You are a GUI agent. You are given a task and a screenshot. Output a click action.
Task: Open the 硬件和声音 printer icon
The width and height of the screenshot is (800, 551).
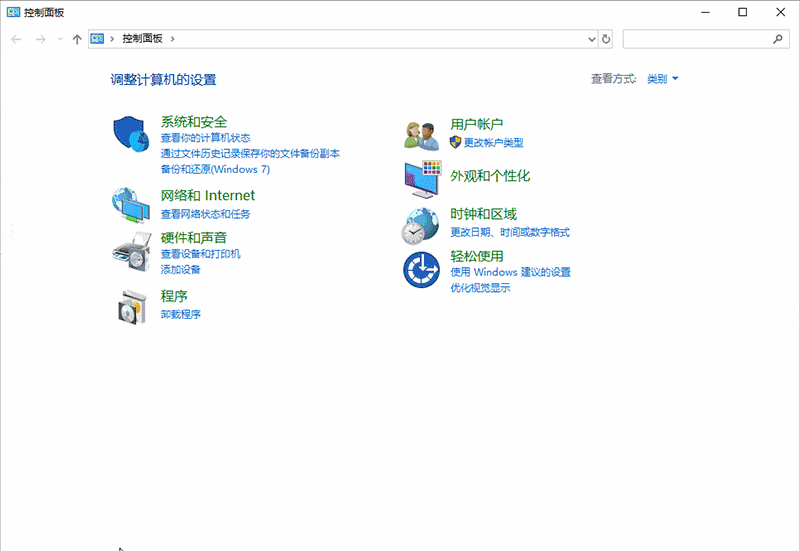pyautogui.click(x=132, y=252)
